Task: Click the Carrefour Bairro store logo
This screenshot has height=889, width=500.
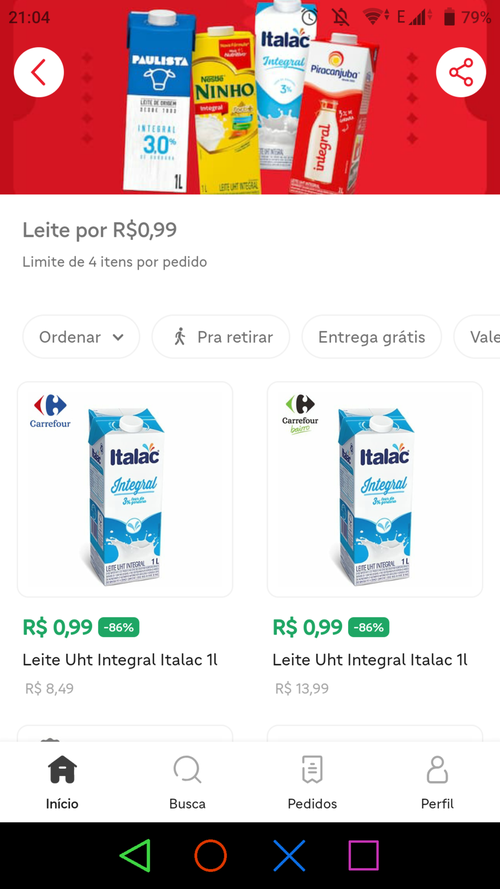Action: click(300, 414)
